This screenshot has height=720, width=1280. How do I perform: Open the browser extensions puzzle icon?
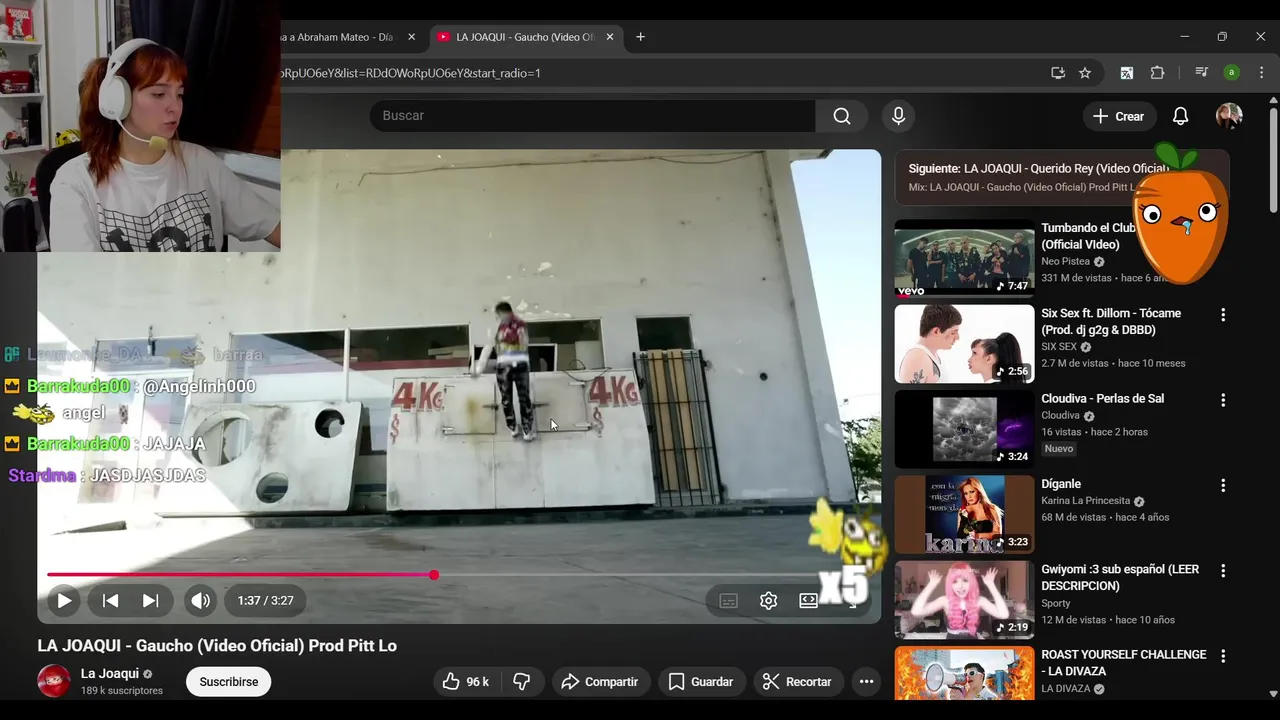(1158, 73)
